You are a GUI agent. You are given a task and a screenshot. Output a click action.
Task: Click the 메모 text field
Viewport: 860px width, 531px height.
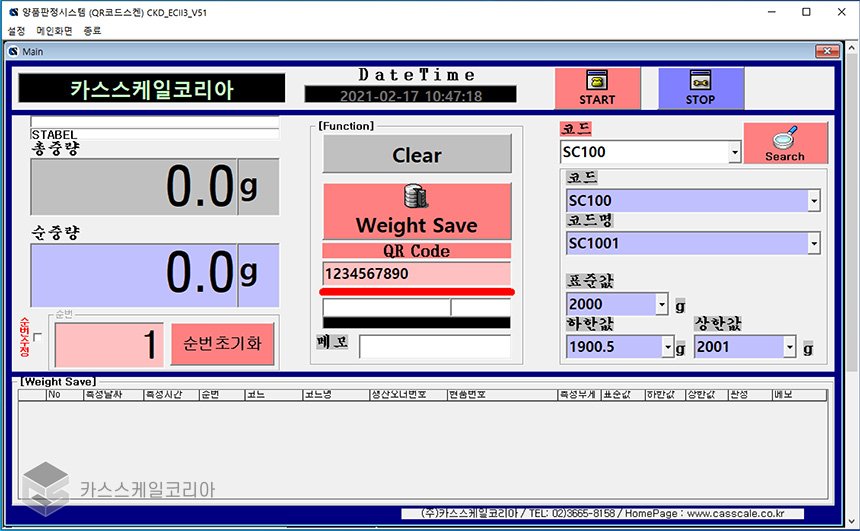point(434,346)
